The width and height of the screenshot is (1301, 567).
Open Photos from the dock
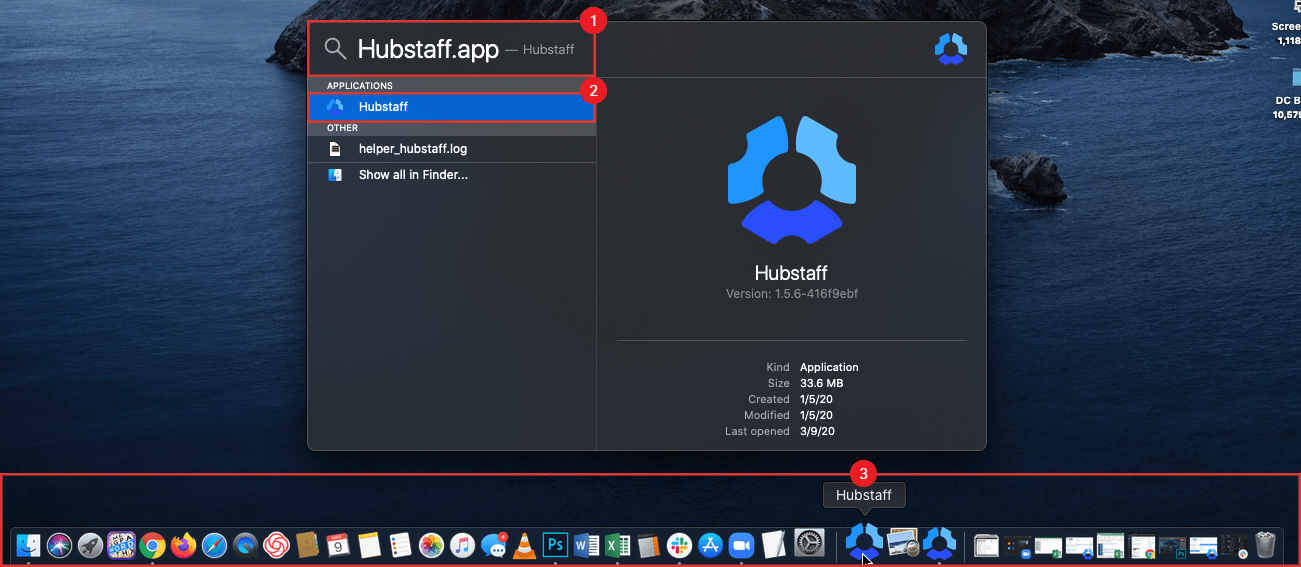point(431,545)
